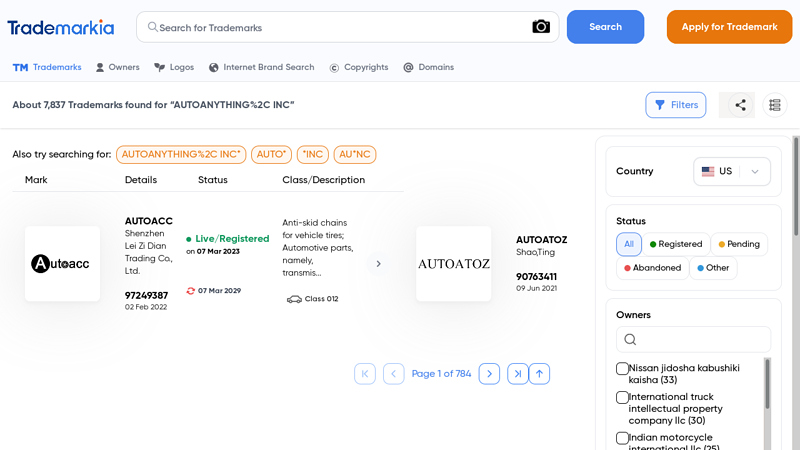Screen dimensions: 800x450
Task: Try suggested search AUTO*
Action: coord(271,155)
